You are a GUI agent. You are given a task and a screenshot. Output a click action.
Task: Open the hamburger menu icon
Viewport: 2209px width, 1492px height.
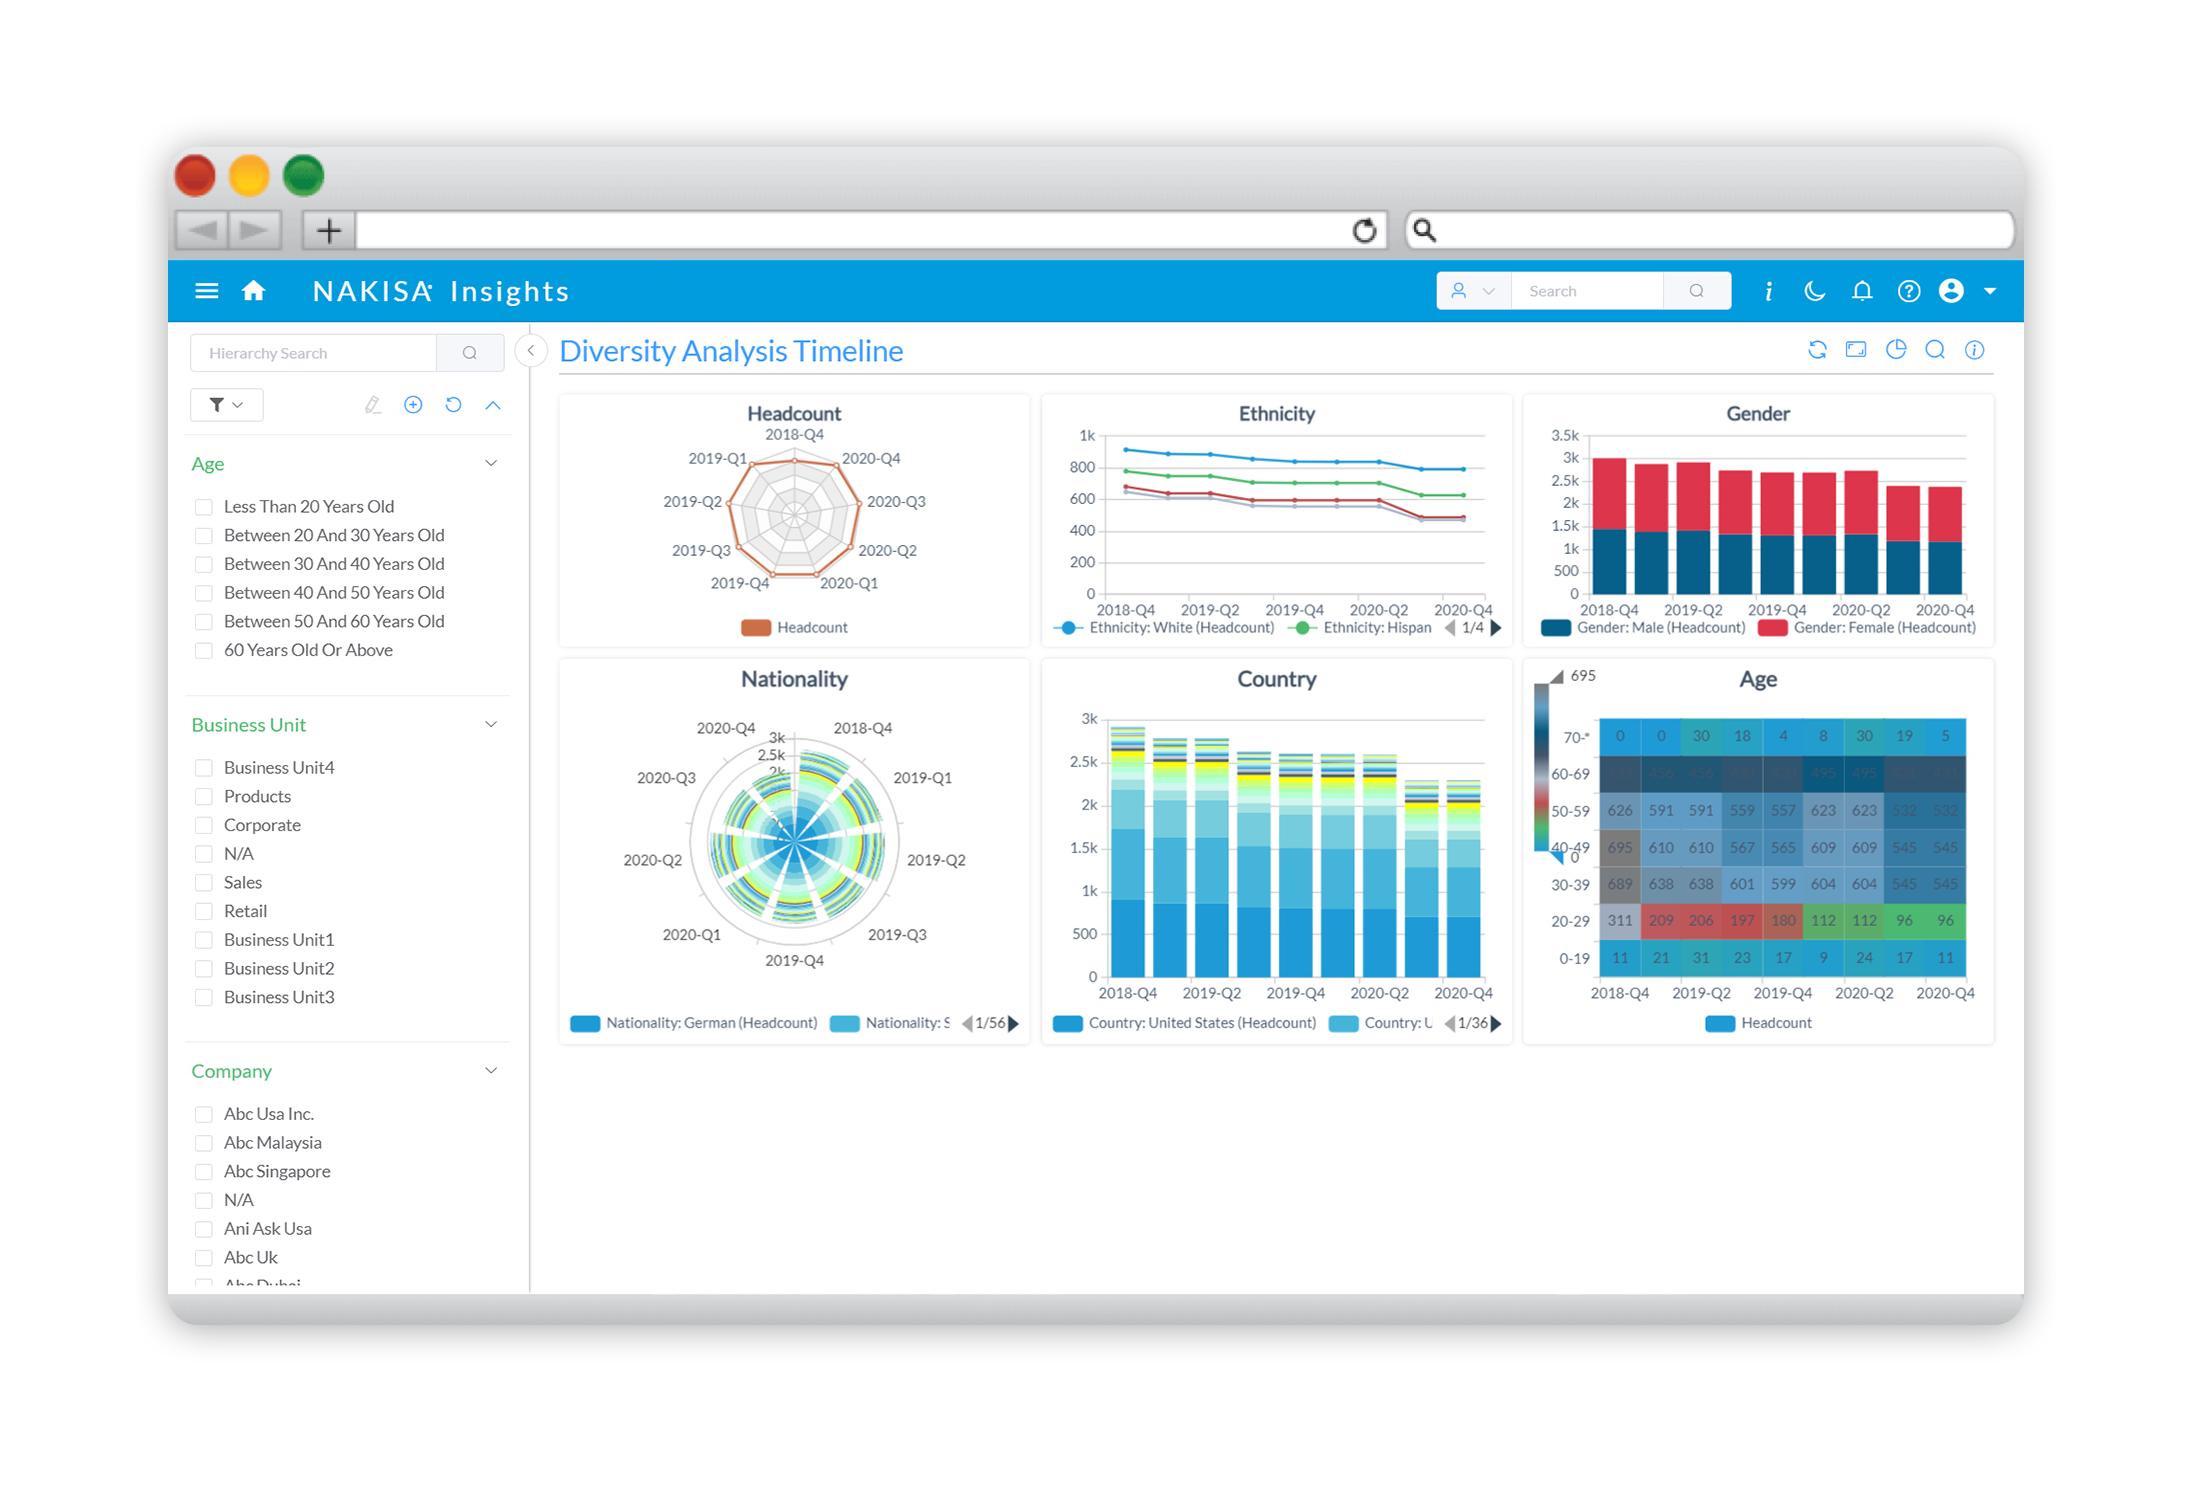pyautogui.click(x=206, y=291)
